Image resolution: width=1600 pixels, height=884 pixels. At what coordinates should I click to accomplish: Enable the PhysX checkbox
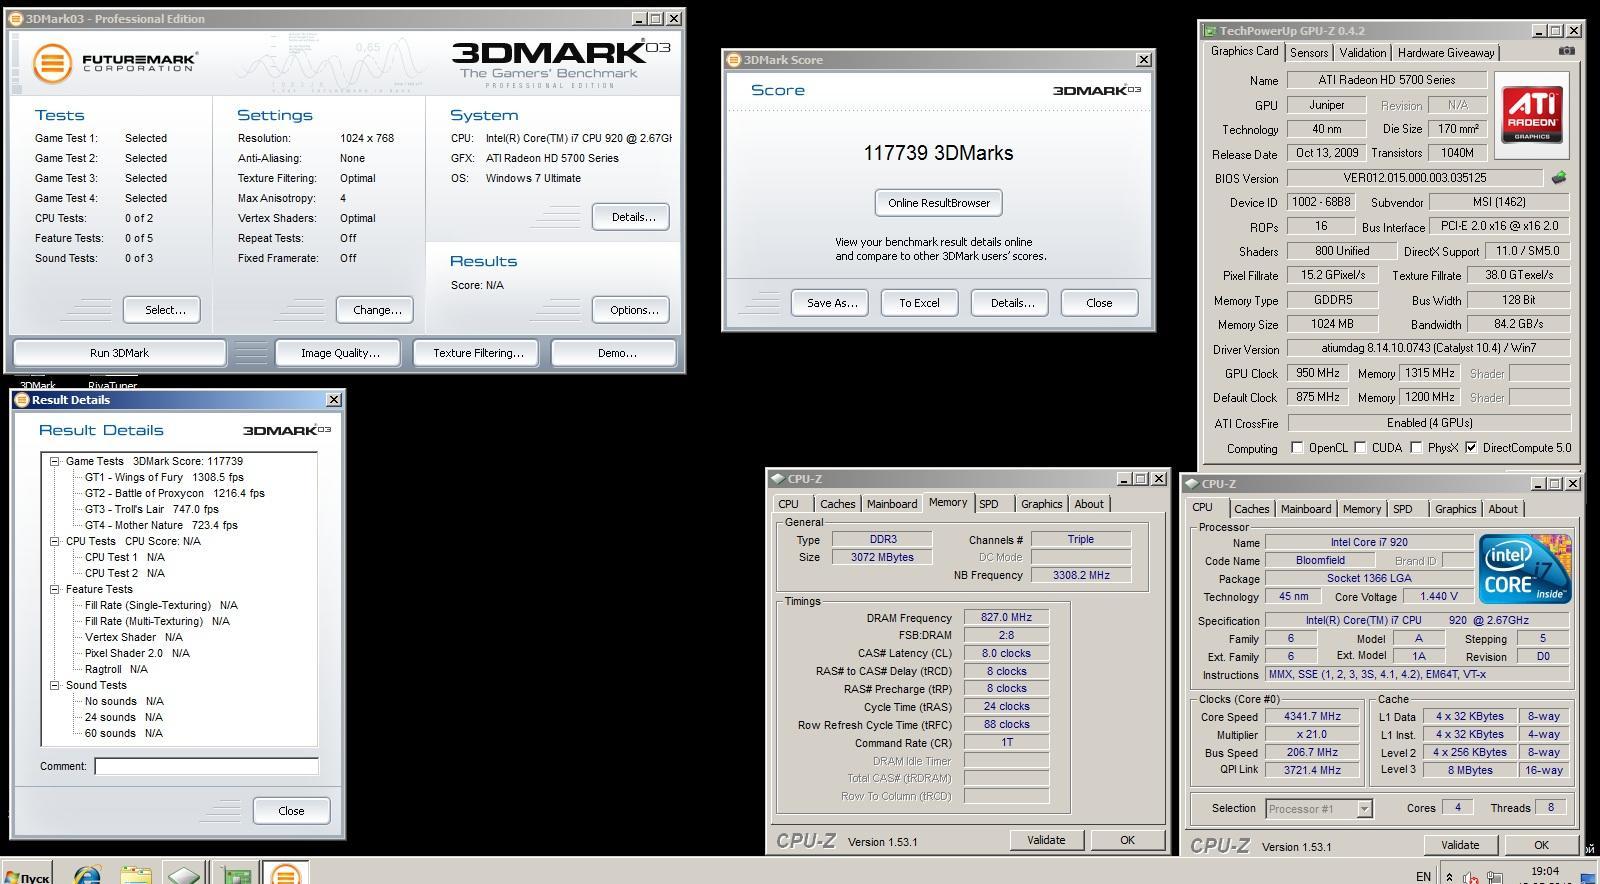click(1416, 448)
